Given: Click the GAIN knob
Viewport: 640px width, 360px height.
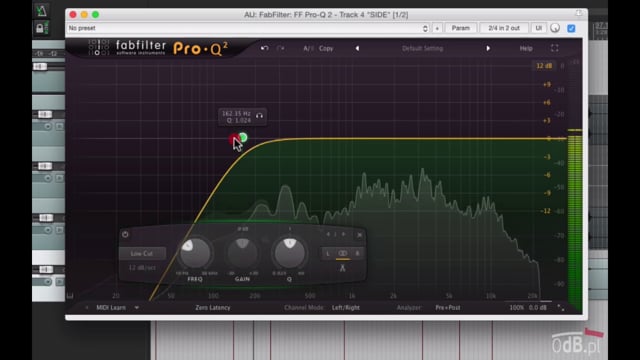Looking at the screenshot, I should point(242,253).
